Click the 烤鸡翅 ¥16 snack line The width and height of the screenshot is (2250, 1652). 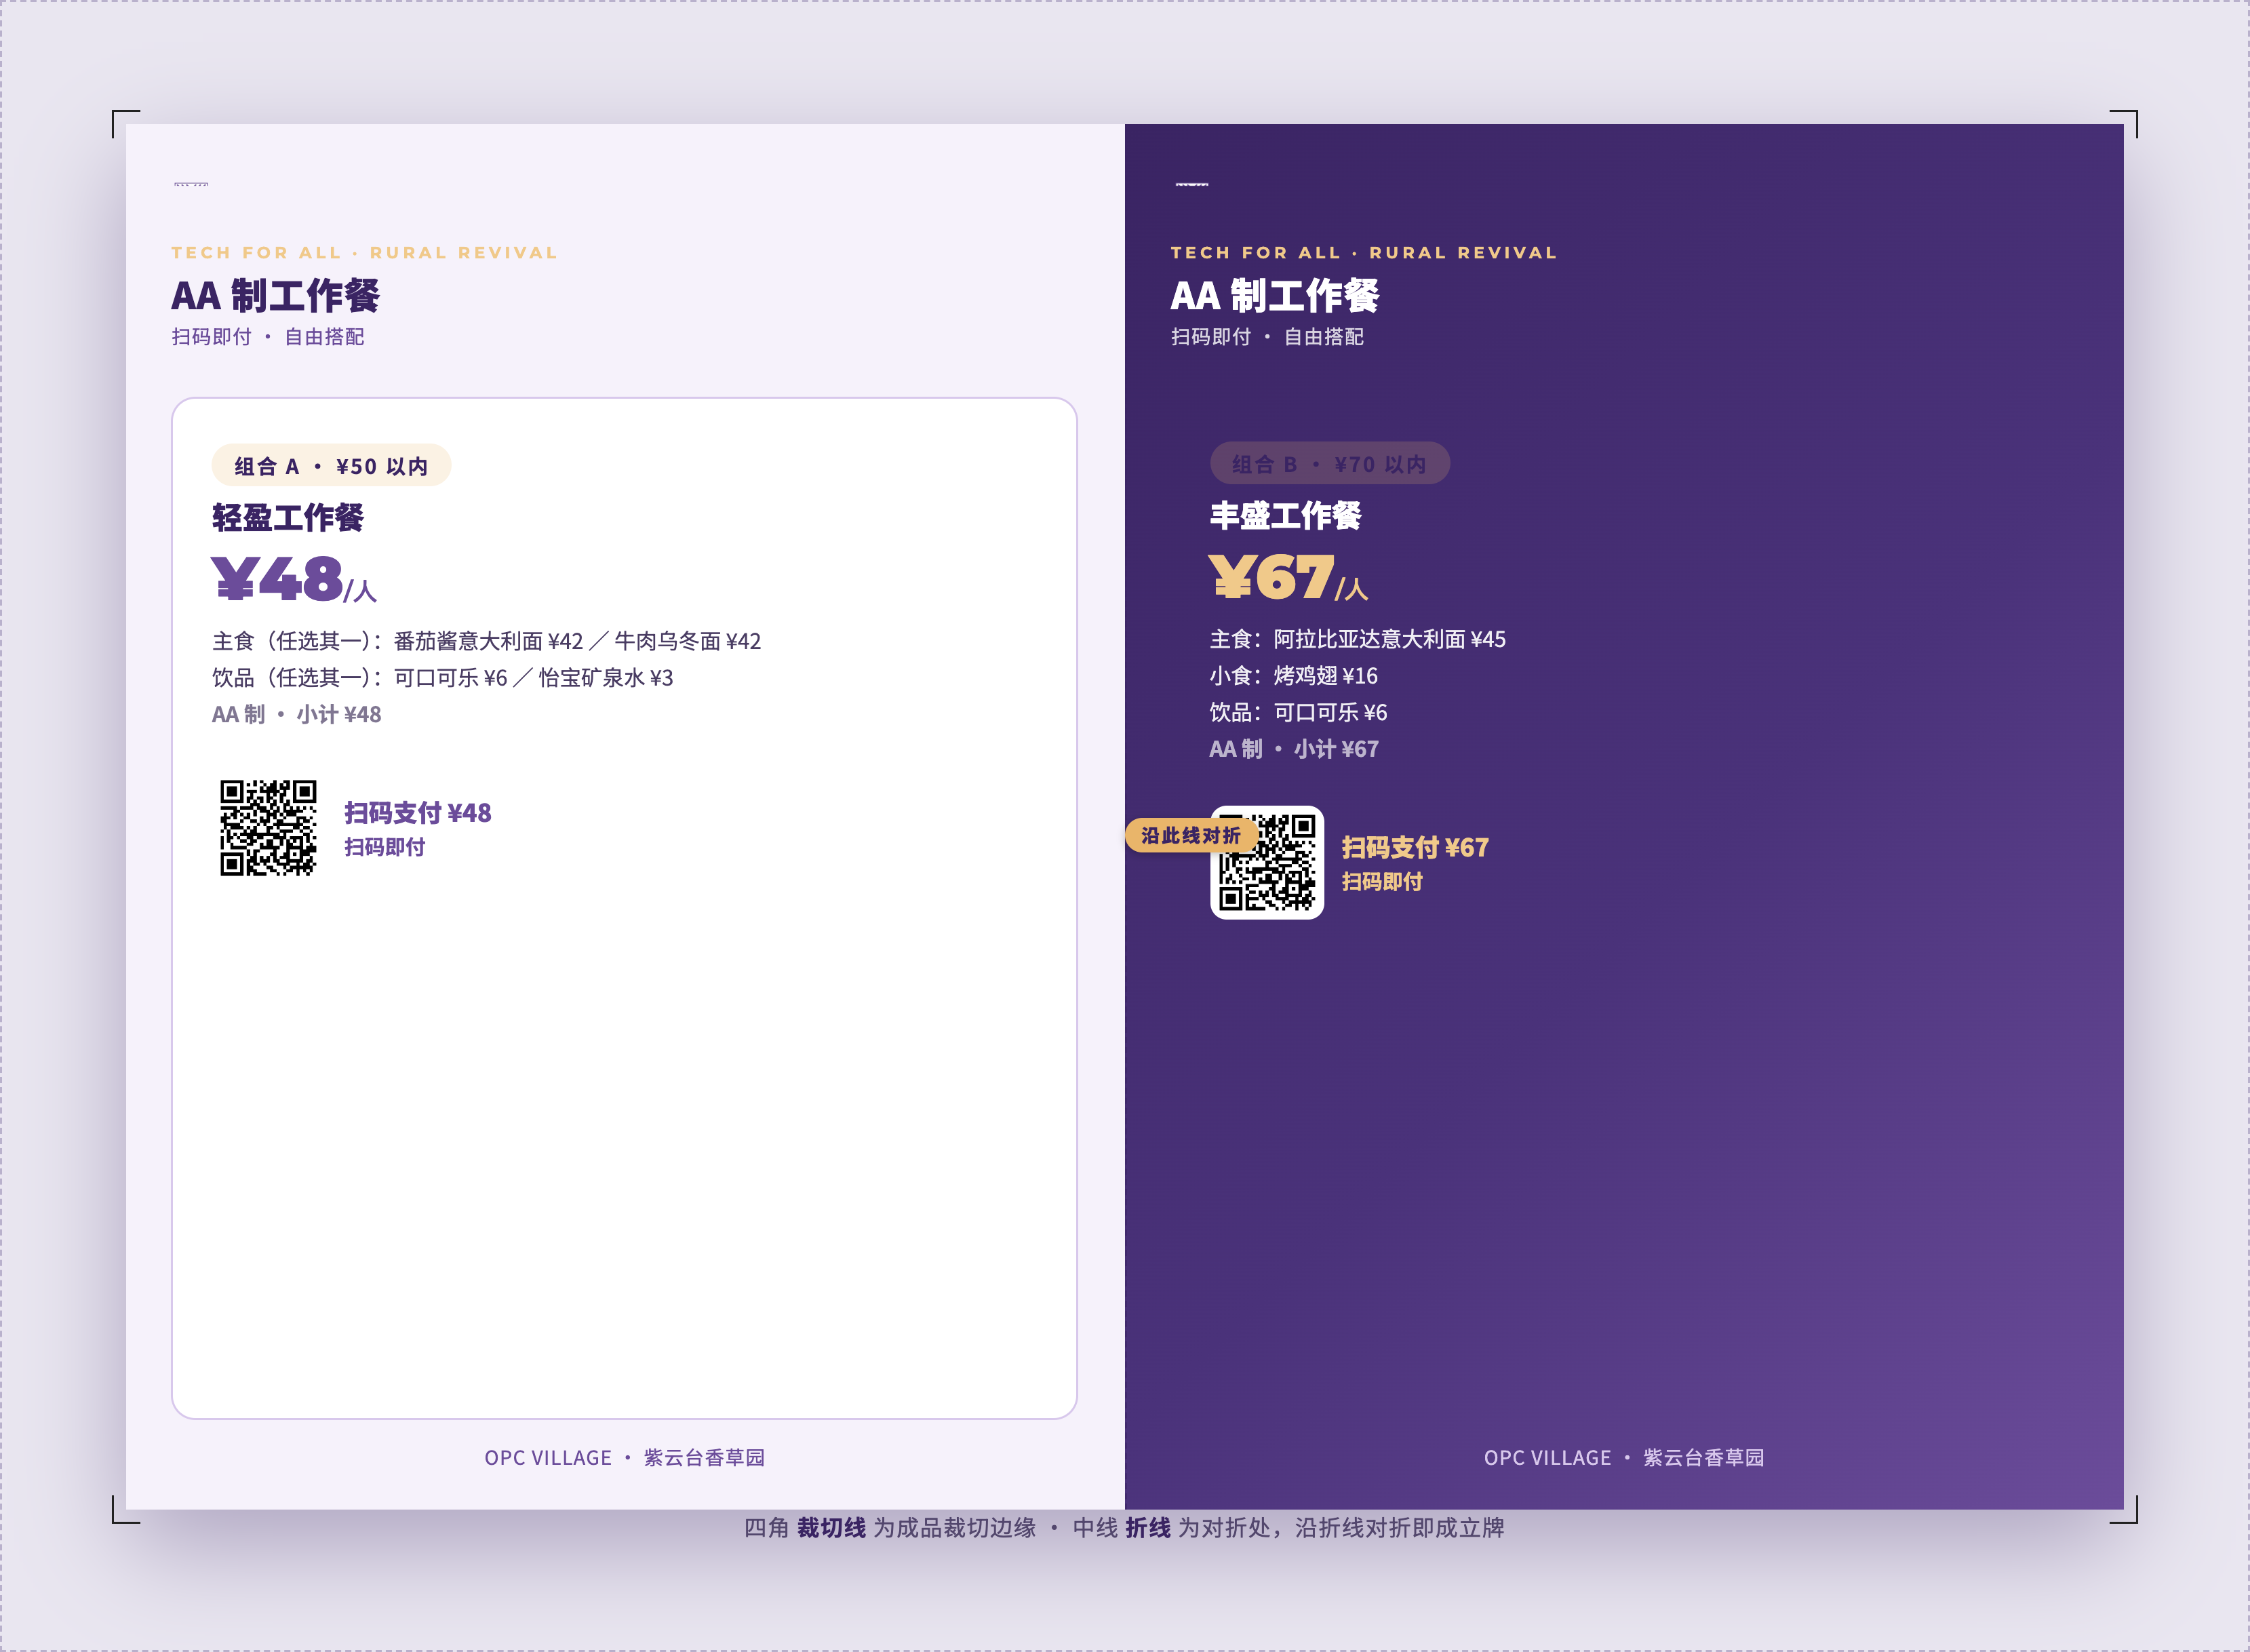click(x=1293, y=676)
